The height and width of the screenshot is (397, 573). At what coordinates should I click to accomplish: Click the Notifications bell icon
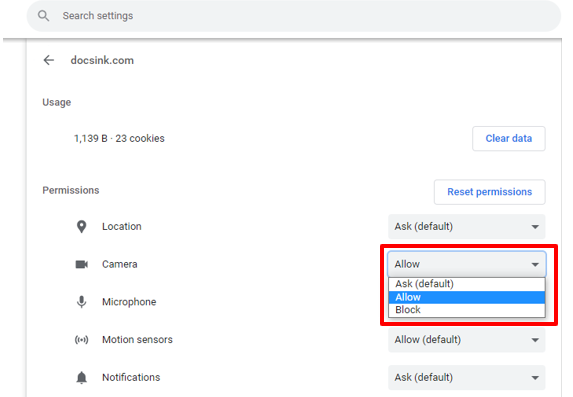pos(81,377)
